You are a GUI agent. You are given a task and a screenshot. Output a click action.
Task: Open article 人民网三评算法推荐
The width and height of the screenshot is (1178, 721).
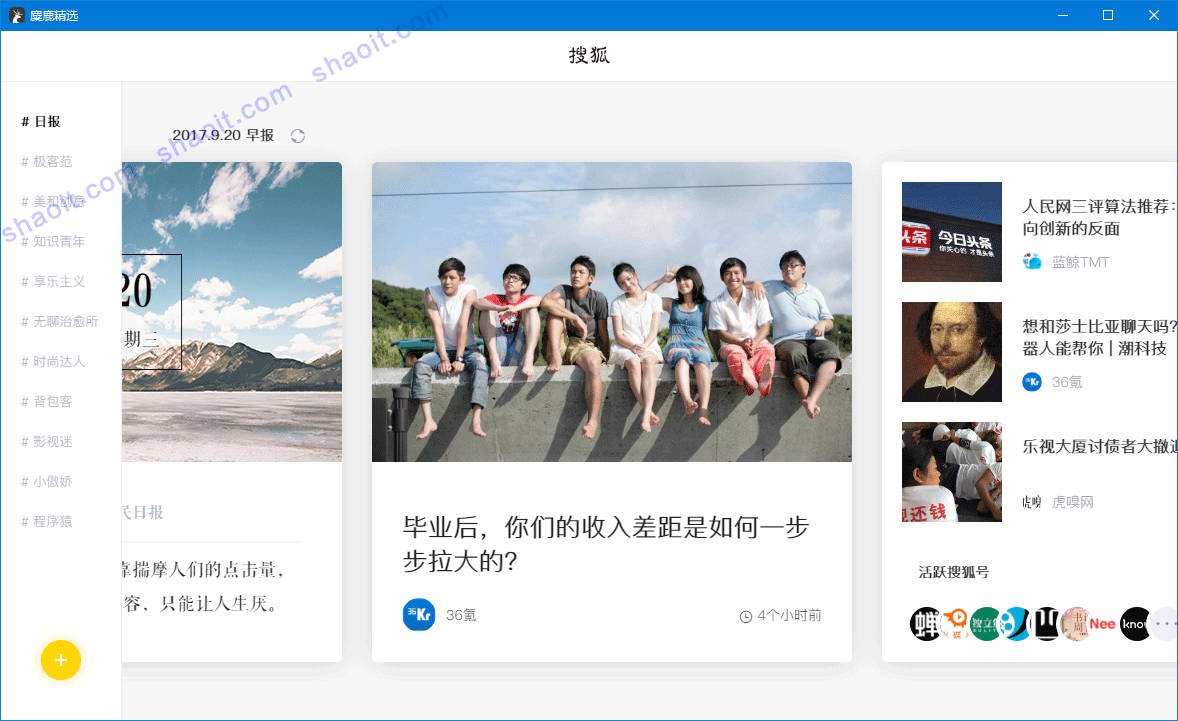(1098, 217)
